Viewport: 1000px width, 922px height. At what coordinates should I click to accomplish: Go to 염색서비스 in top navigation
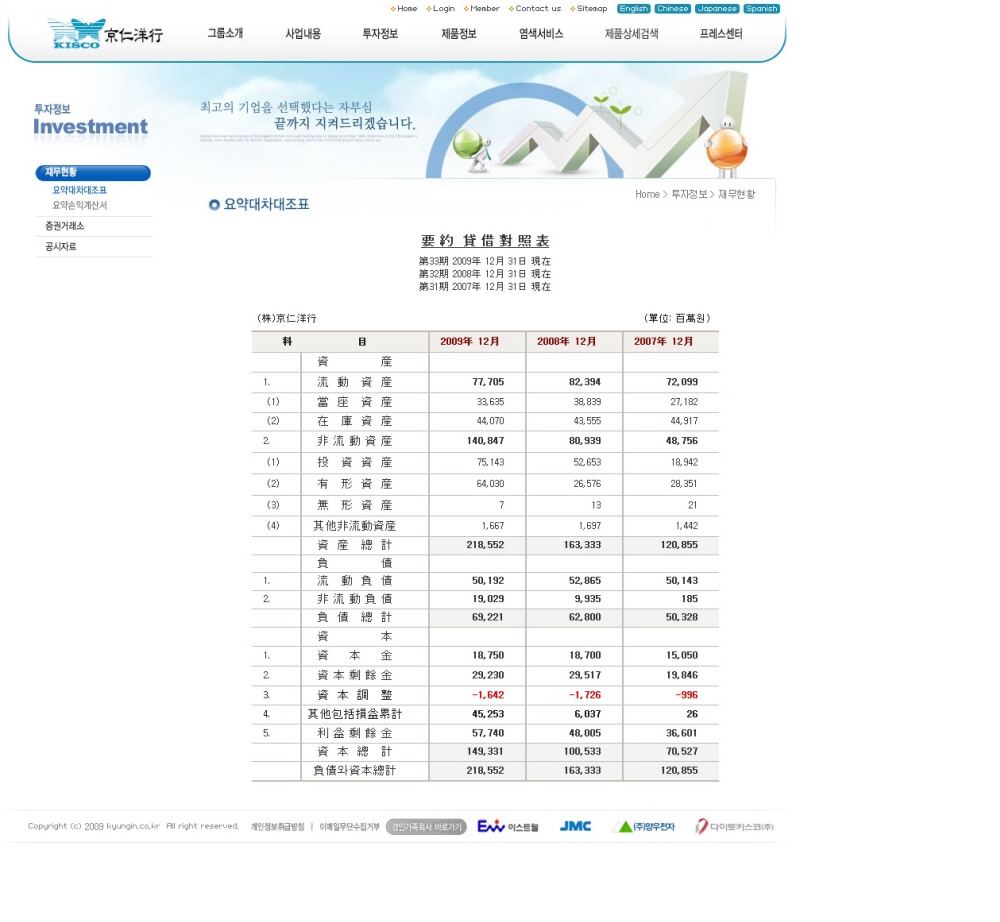541,34
